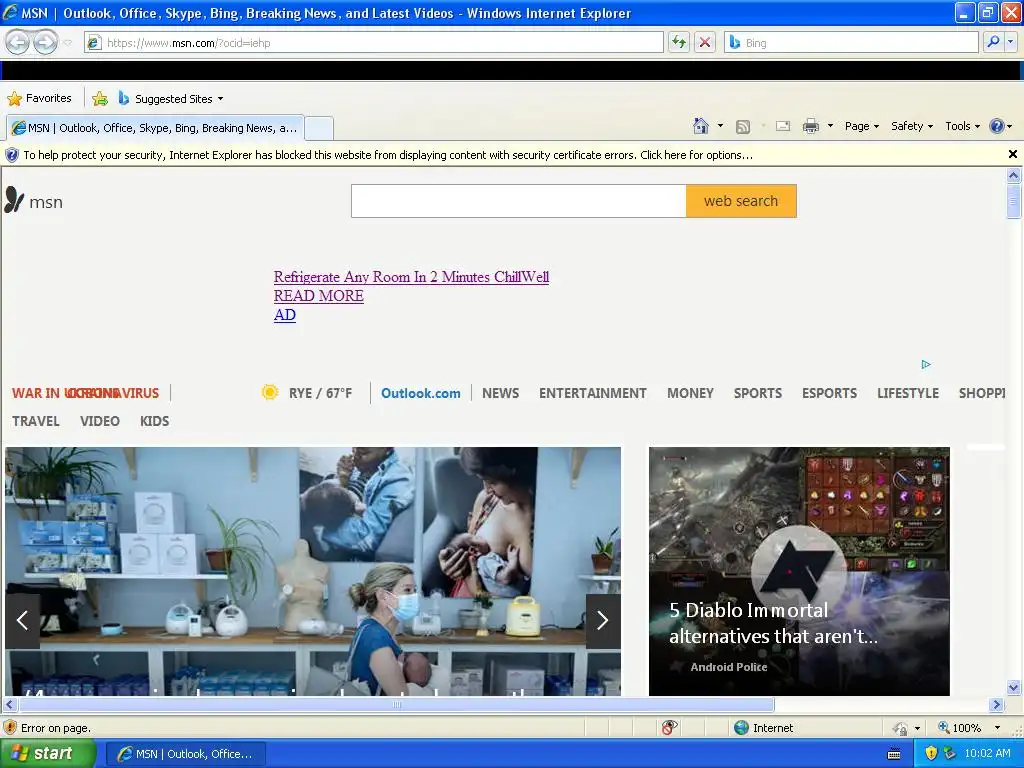The image size is (1024, 768).
Task: View RYE / 67°F weather
Action: tap(321, 393)
